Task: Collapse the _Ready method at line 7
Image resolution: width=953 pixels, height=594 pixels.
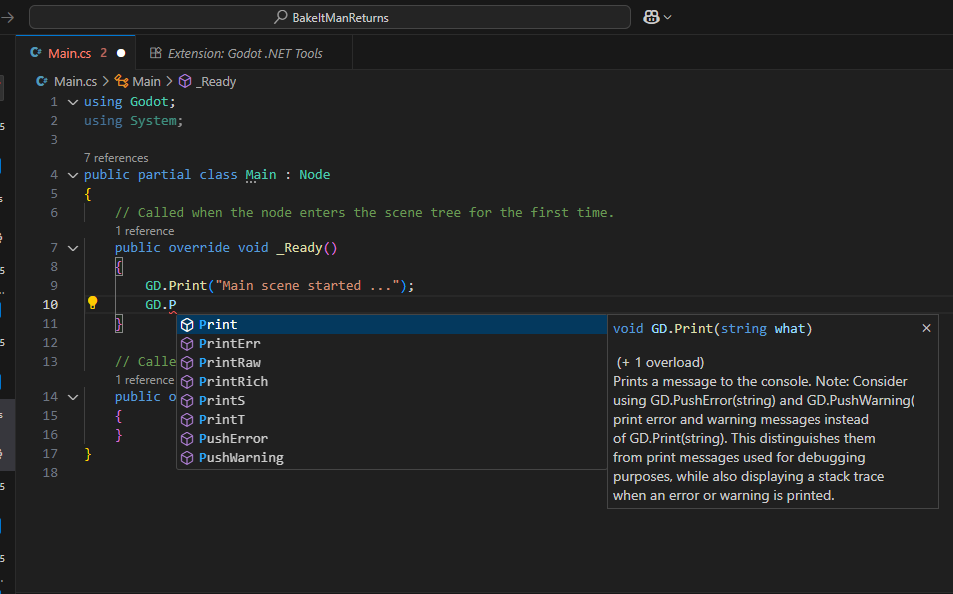Action: click(73, 248)
